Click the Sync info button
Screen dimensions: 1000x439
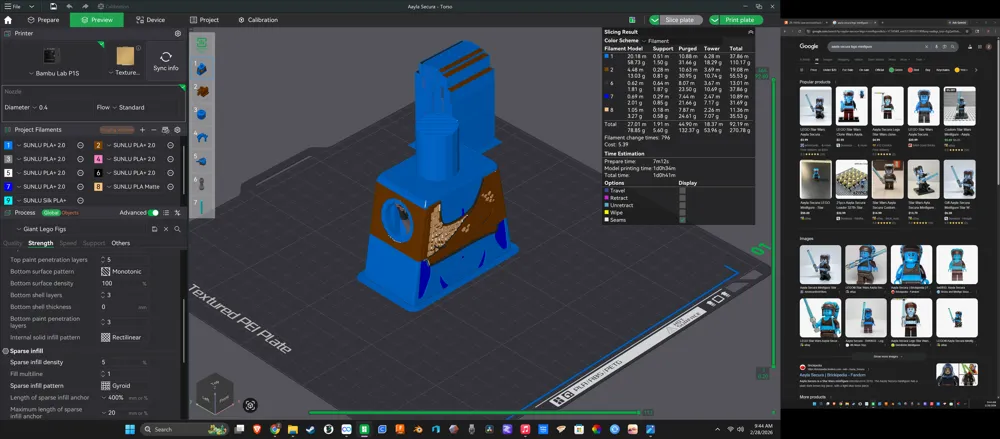point(166,61)
